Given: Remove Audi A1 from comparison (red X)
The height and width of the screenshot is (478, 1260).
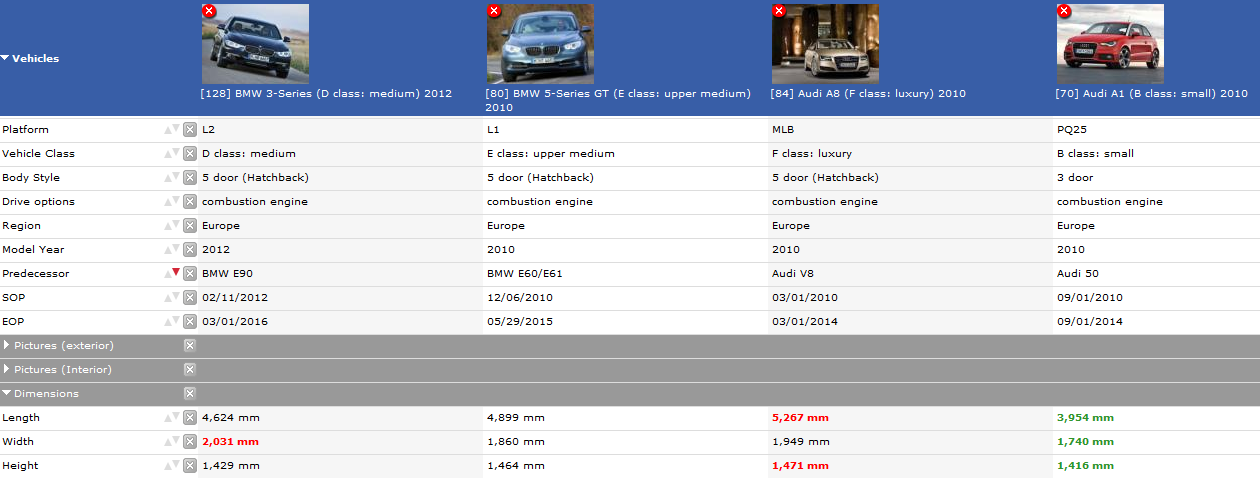Looking at the screenshot, I should [x=1063, y=11].
